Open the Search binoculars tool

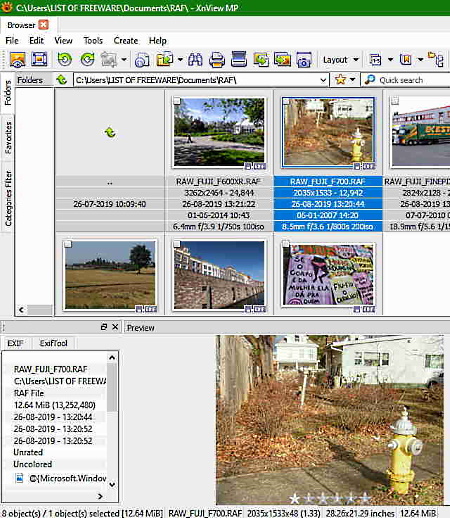pyautogui.click(x=195, y=60)
